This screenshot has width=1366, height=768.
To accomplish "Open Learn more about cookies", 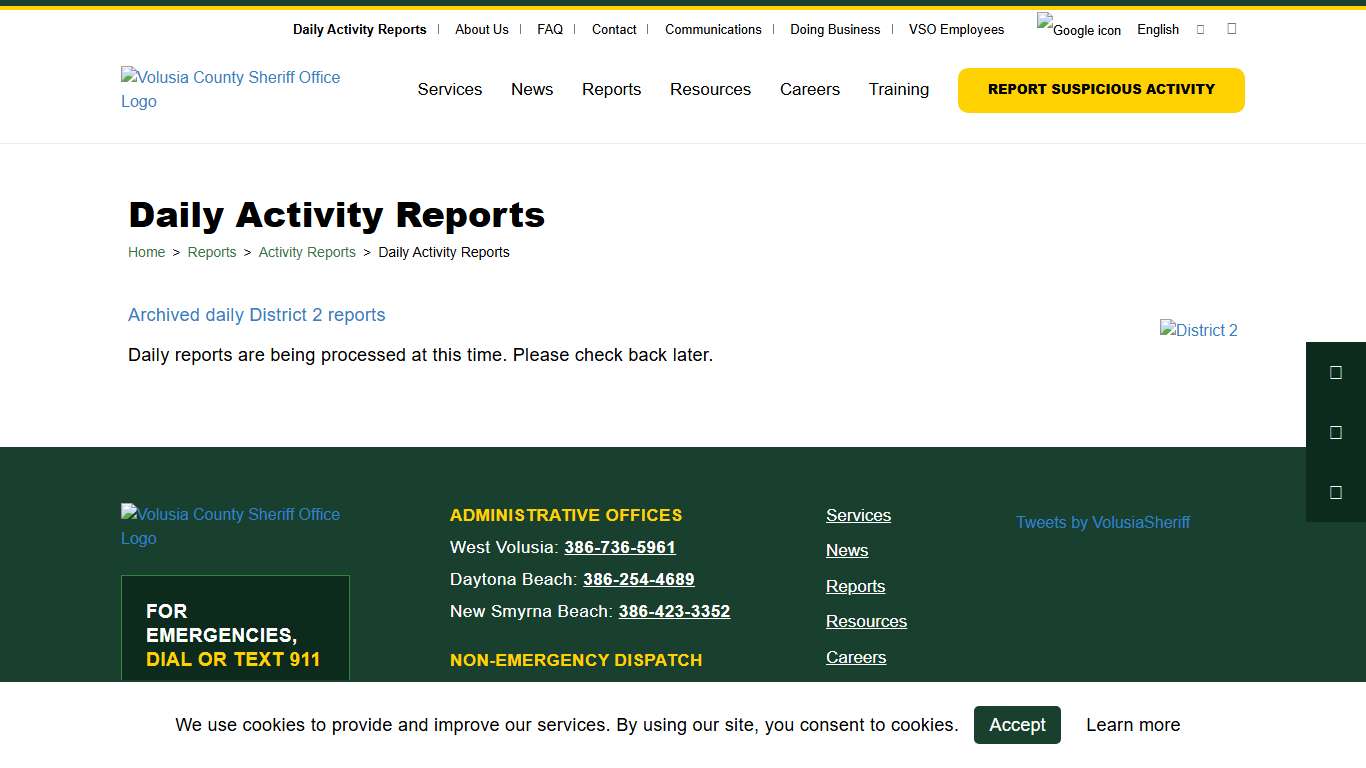I will pos(1133,725).
